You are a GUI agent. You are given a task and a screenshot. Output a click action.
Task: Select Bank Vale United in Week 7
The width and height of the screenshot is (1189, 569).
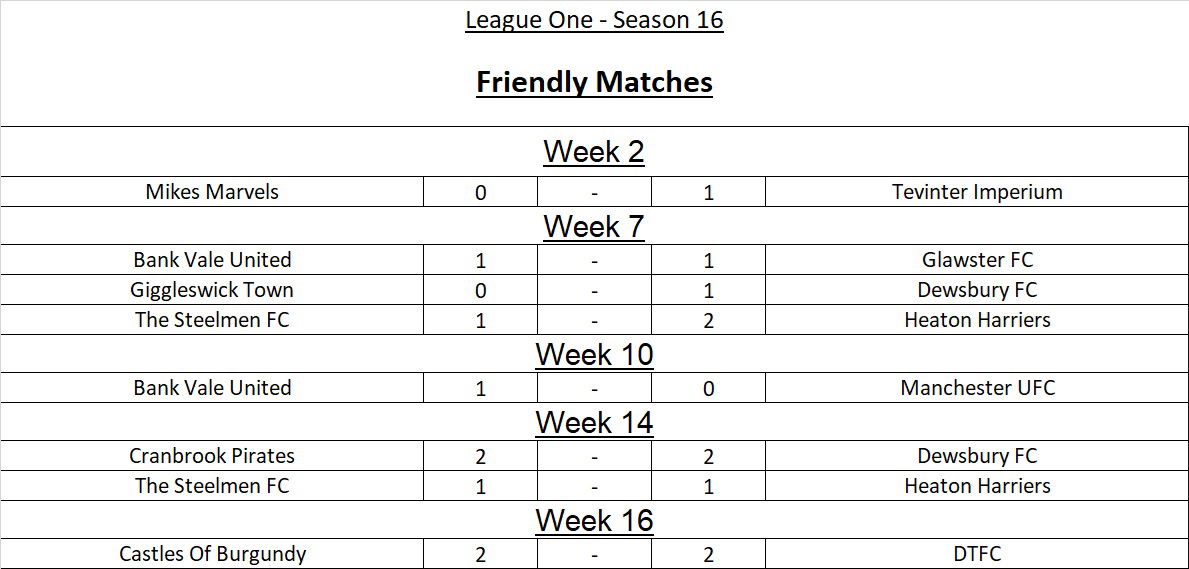click(212, 260)
